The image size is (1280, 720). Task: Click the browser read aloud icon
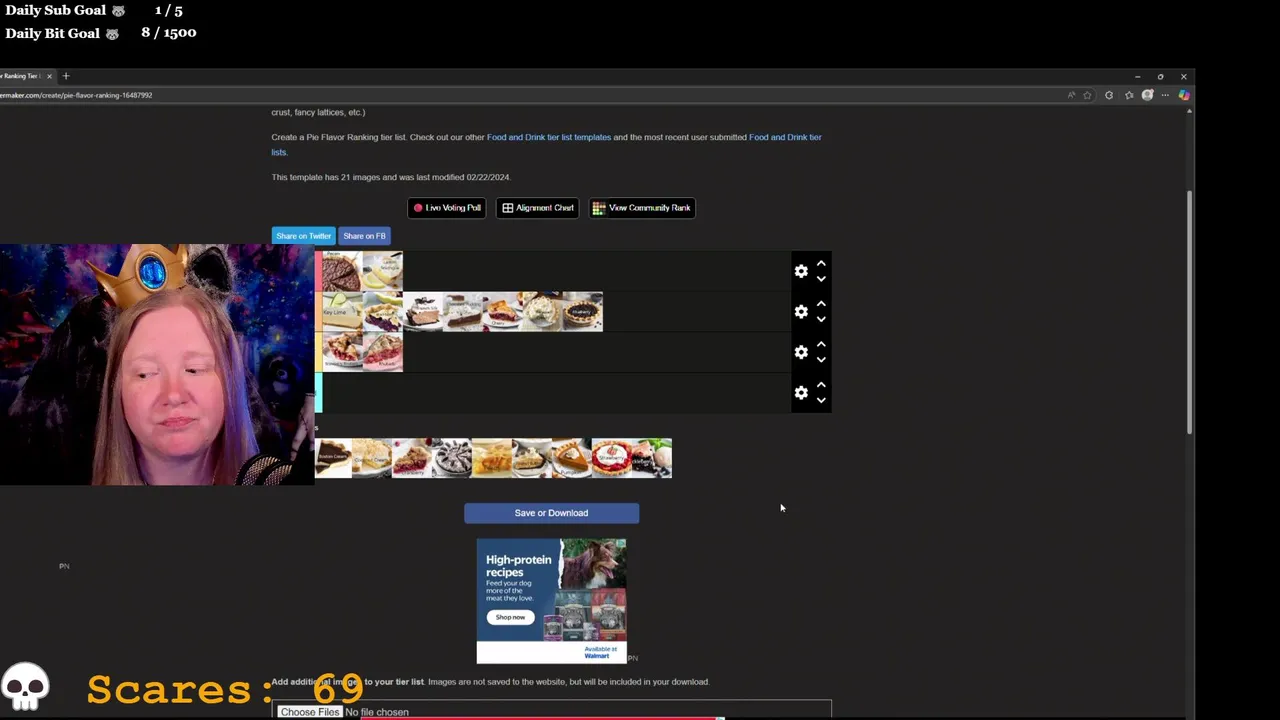(1071, 95)
